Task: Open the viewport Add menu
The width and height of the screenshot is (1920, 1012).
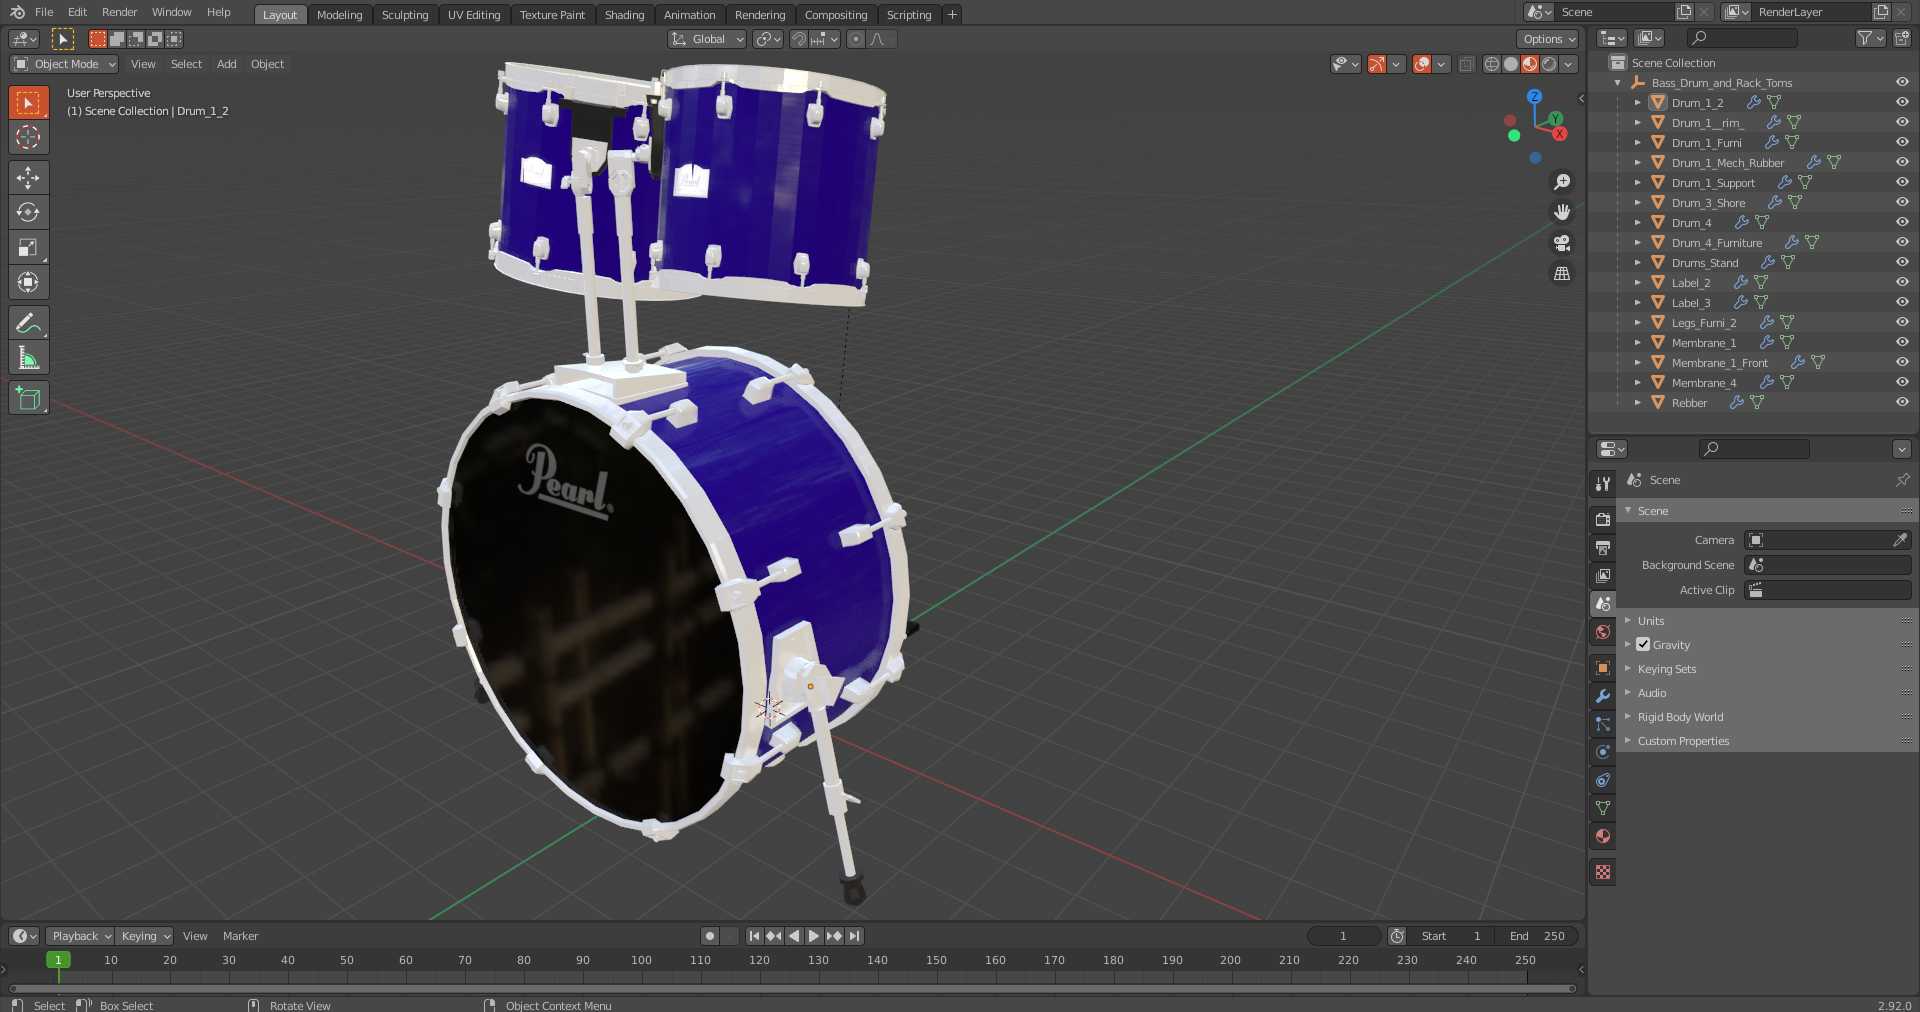Action: click(227, 64)
